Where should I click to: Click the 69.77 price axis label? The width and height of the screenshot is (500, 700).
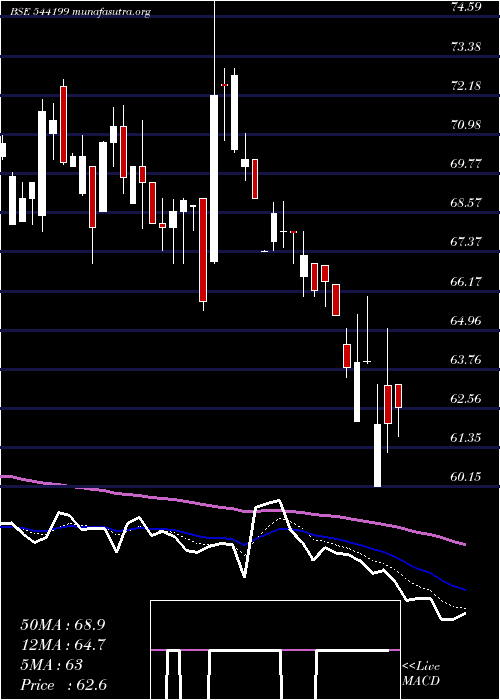coord(467,163)
